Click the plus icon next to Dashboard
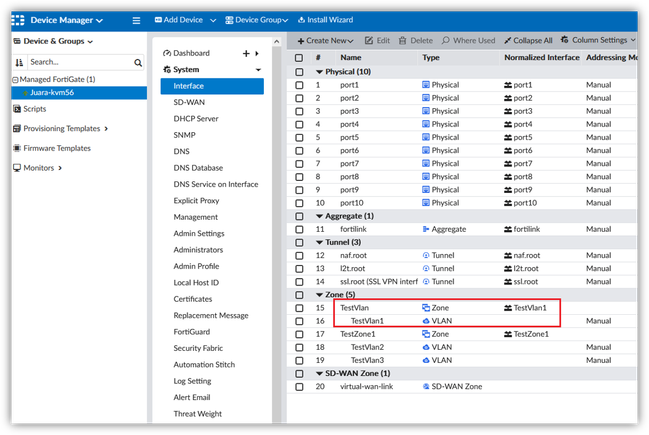 (246, 53)
